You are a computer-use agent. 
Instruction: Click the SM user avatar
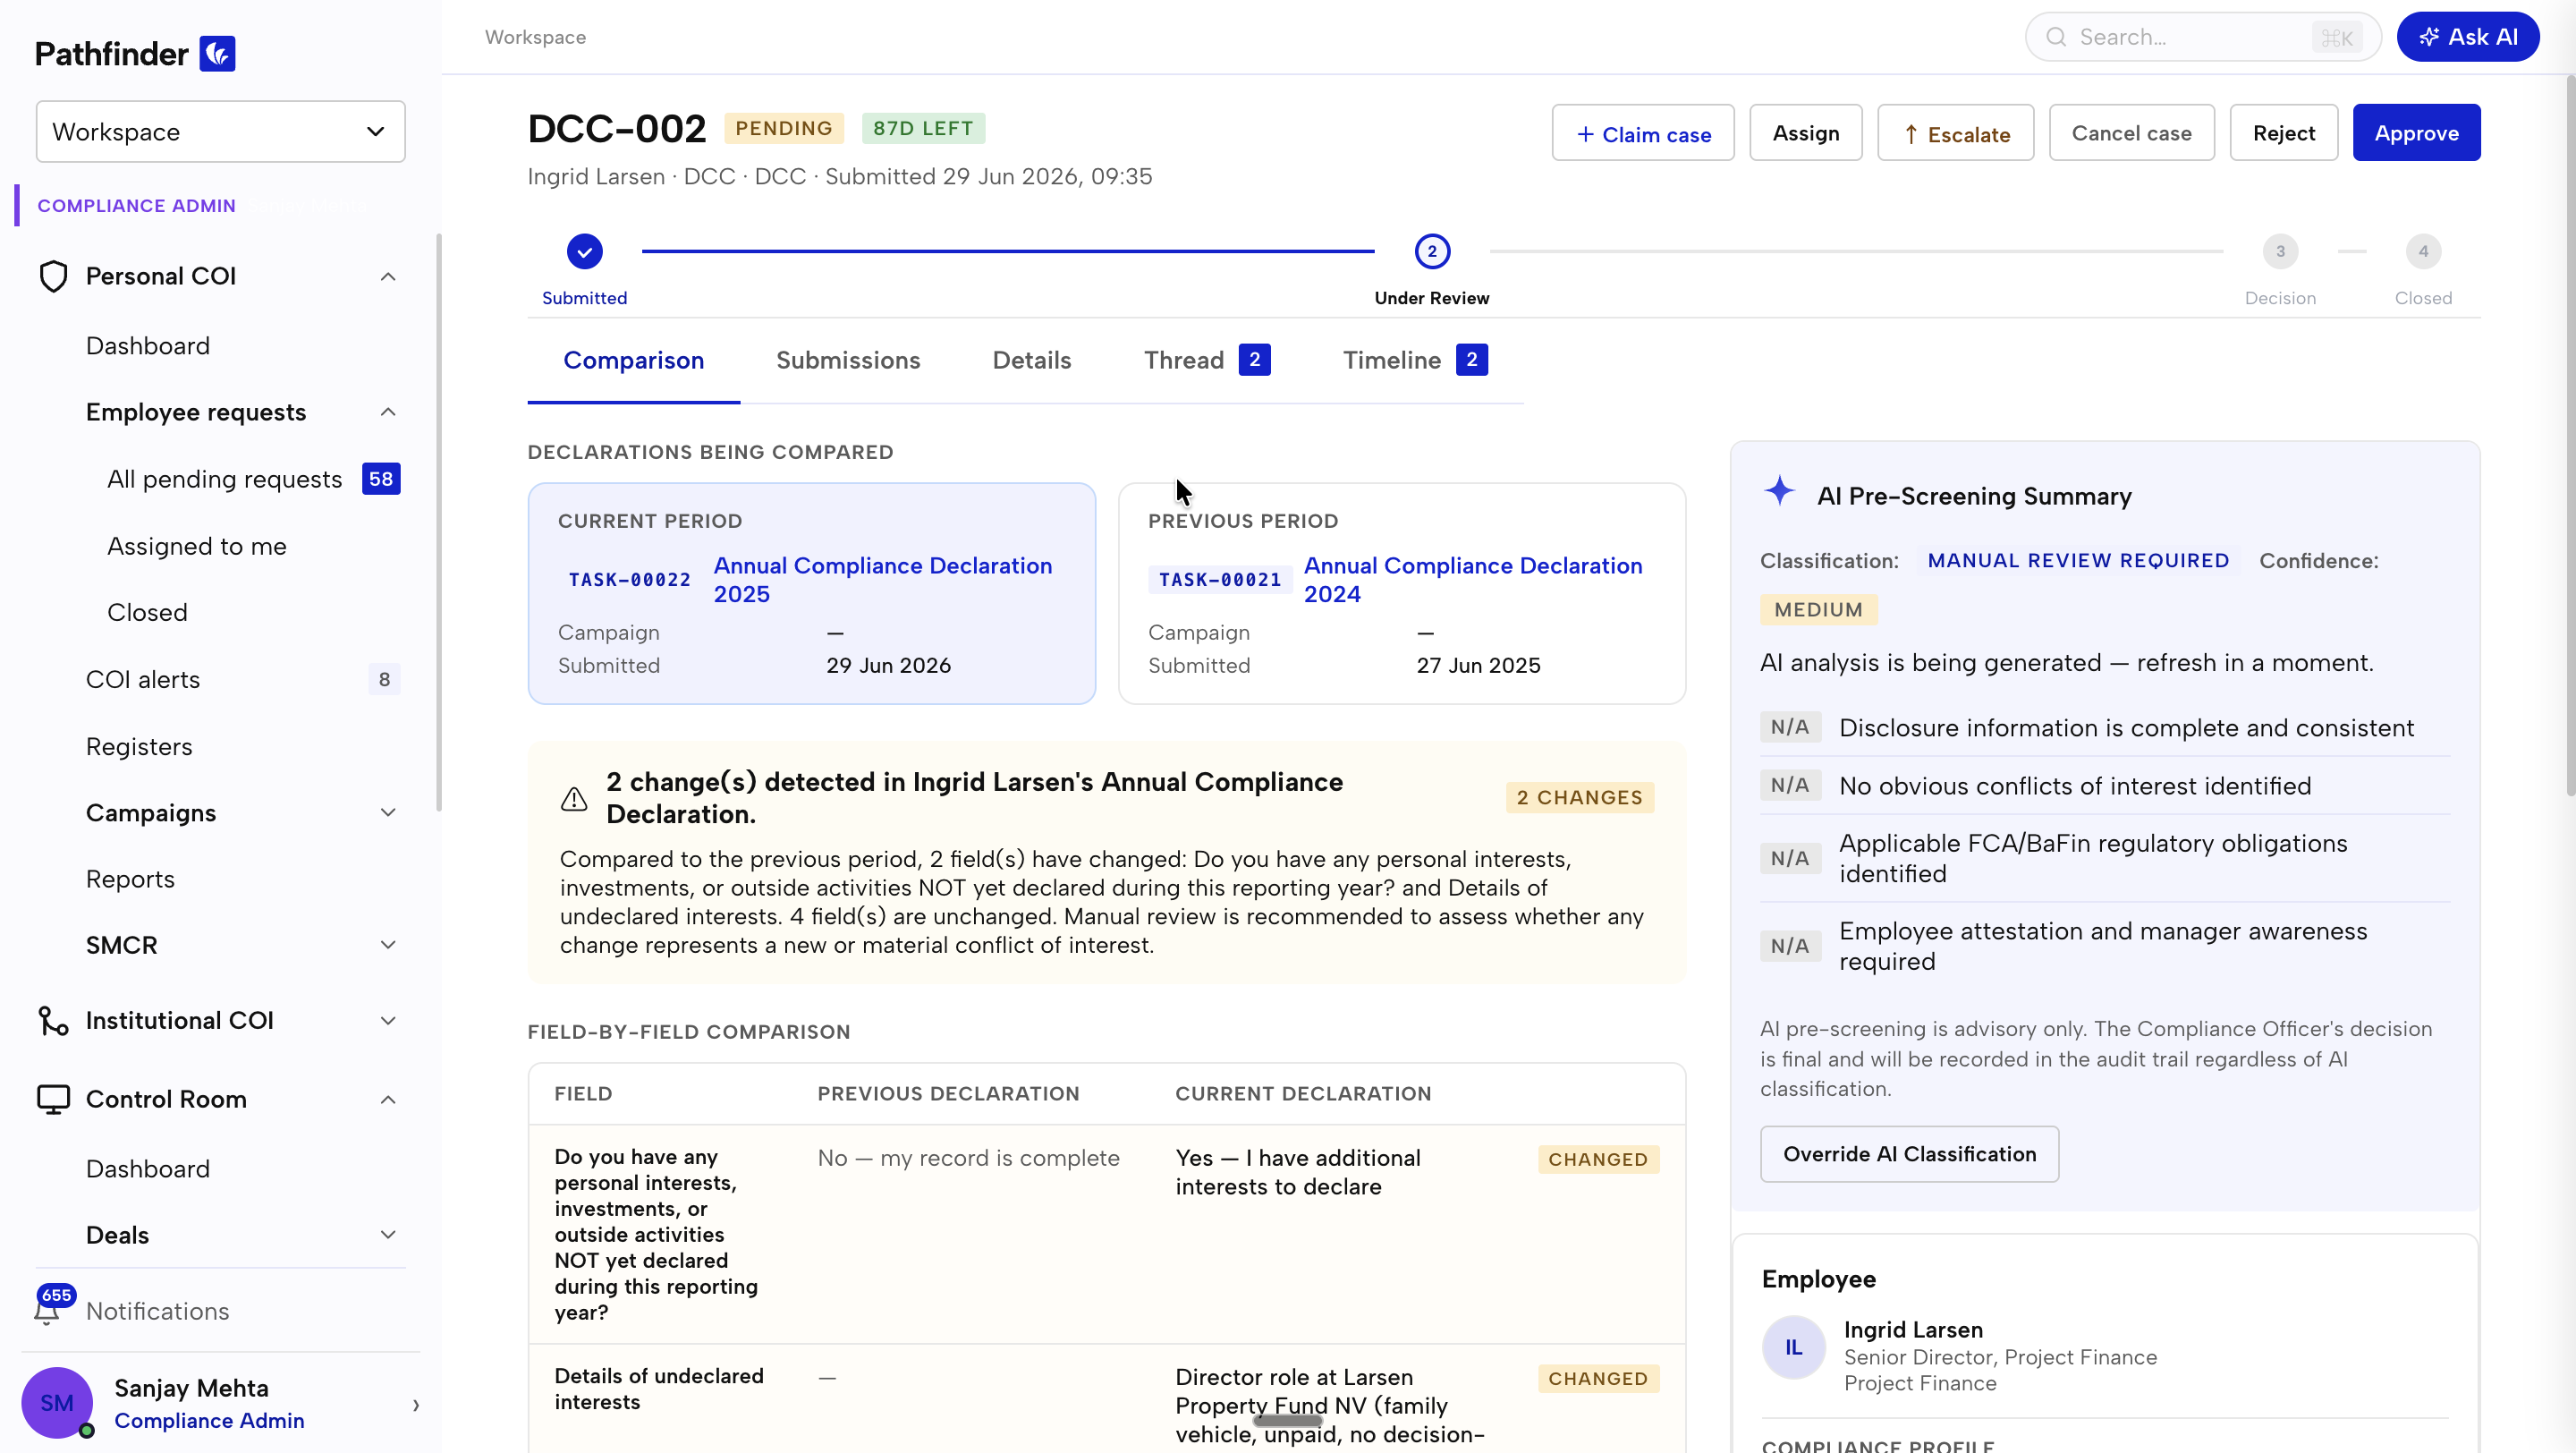point(57,1402)
